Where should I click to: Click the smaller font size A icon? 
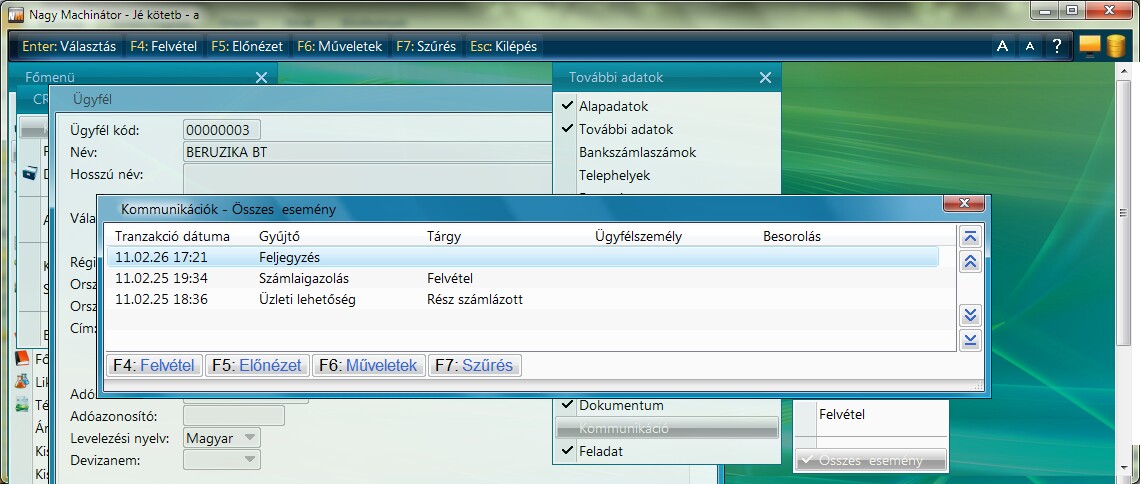click(1029, 46)
